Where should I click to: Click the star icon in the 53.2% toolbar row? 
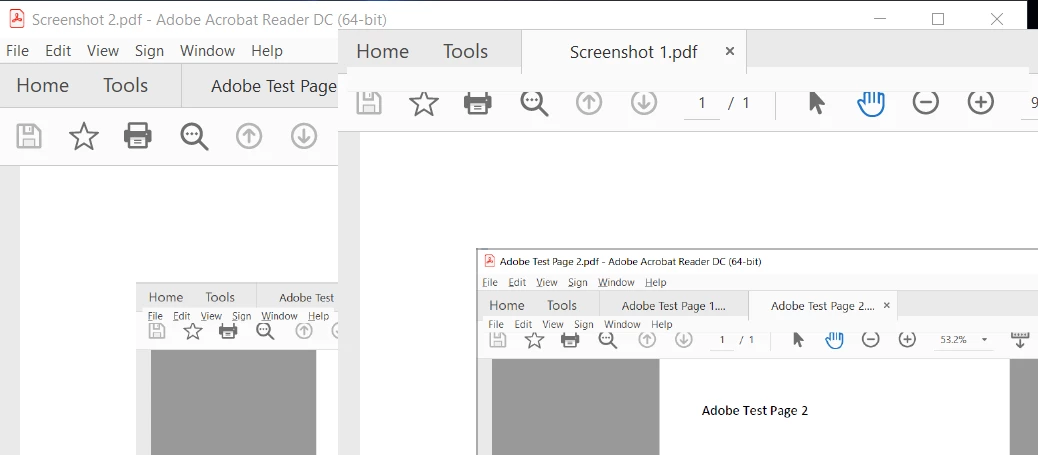click(534, 340)
